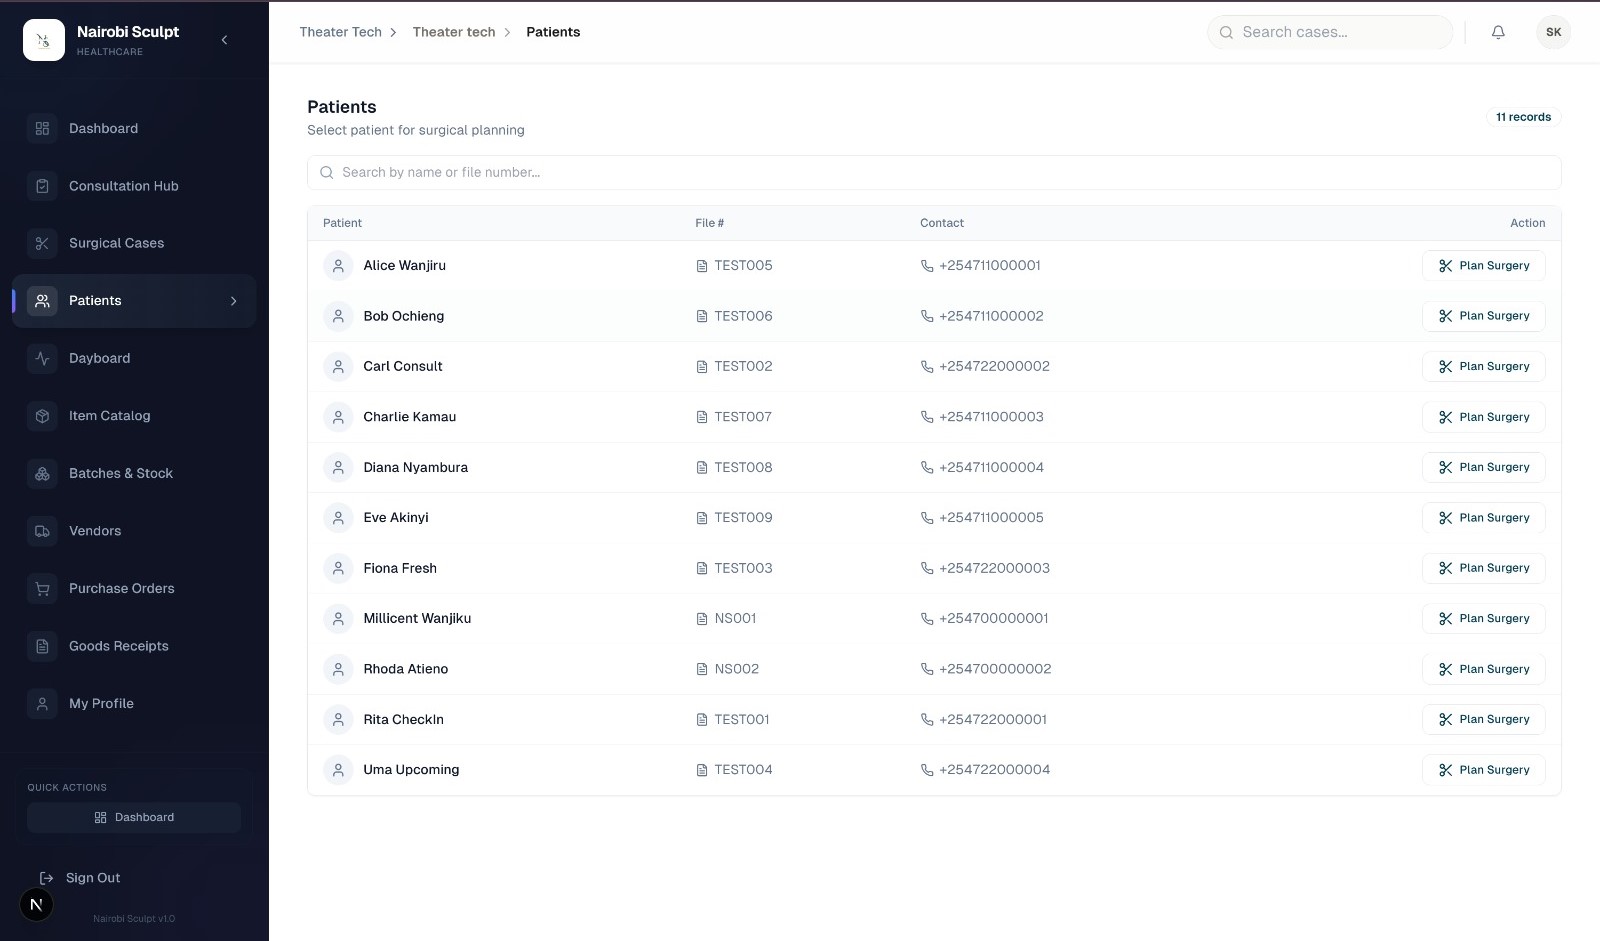Screen dimensions: 1600x941
Task: Click the notification bell icon
Action: pos(1498,32)
